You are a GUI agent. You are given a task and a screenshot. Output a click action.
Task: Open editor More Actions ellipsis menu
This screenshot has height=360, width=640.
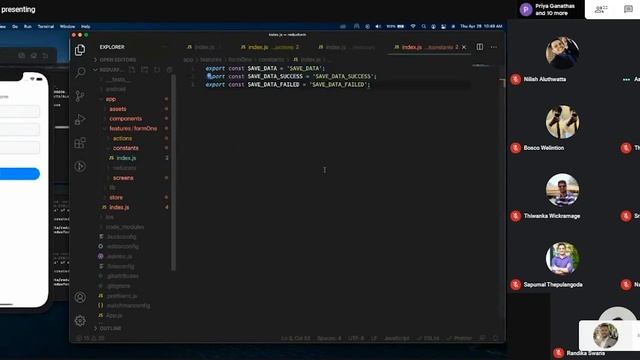[494, 47]
